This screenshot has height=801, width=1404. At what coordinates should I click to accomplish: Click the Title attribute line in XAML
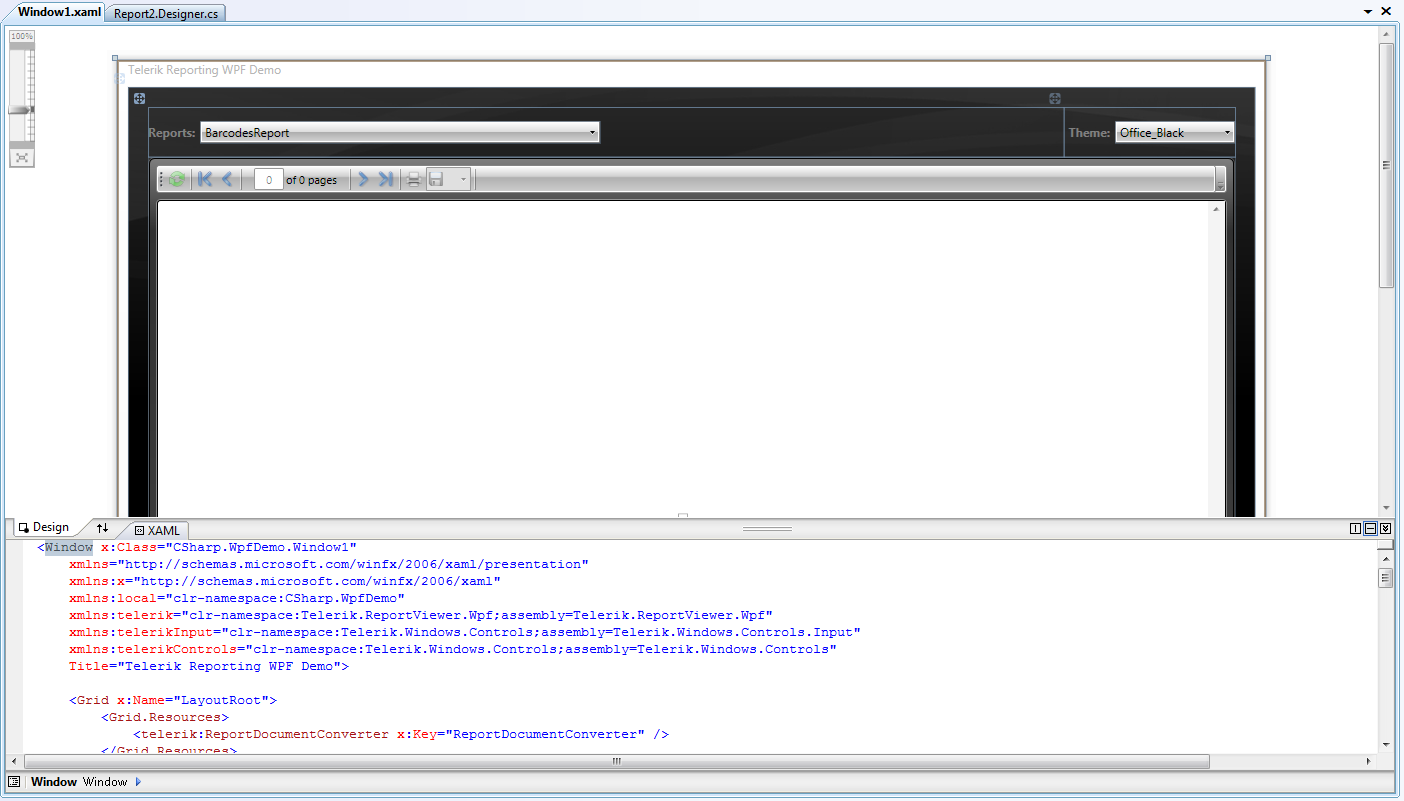pos(209,666)
